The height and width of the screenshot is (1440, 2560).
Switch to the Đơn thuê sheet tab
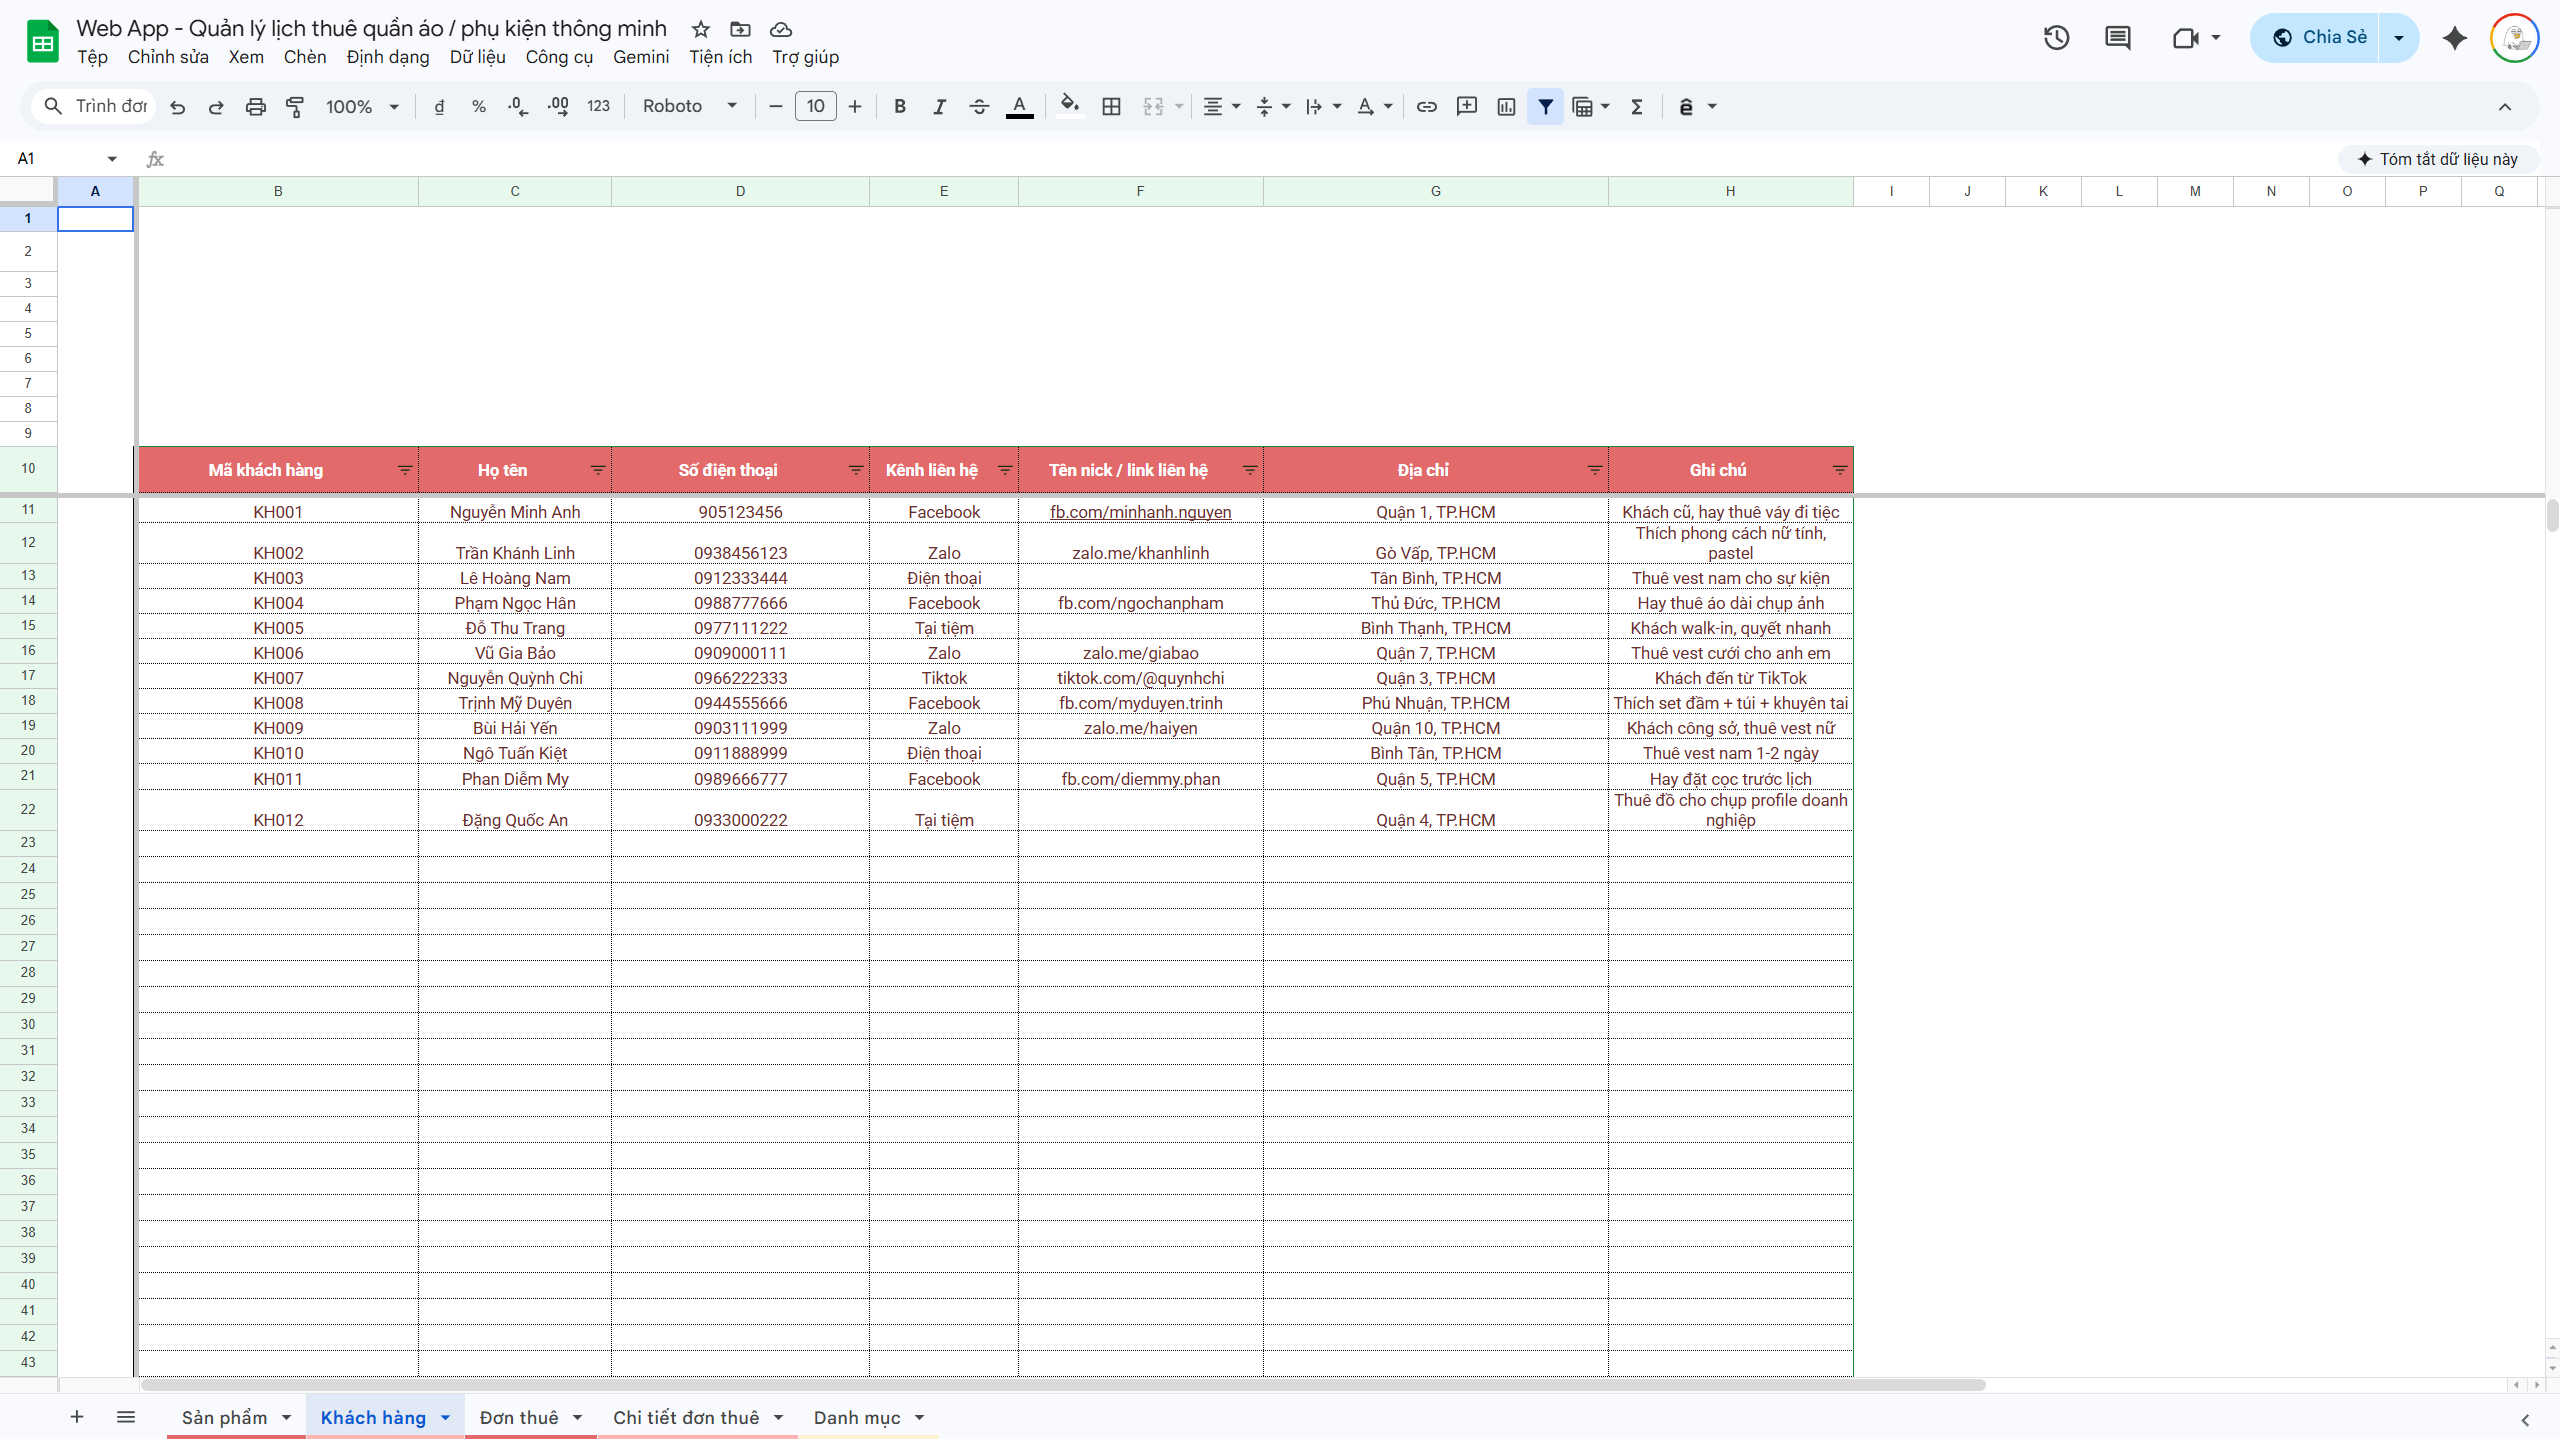tap(519, 1417)
